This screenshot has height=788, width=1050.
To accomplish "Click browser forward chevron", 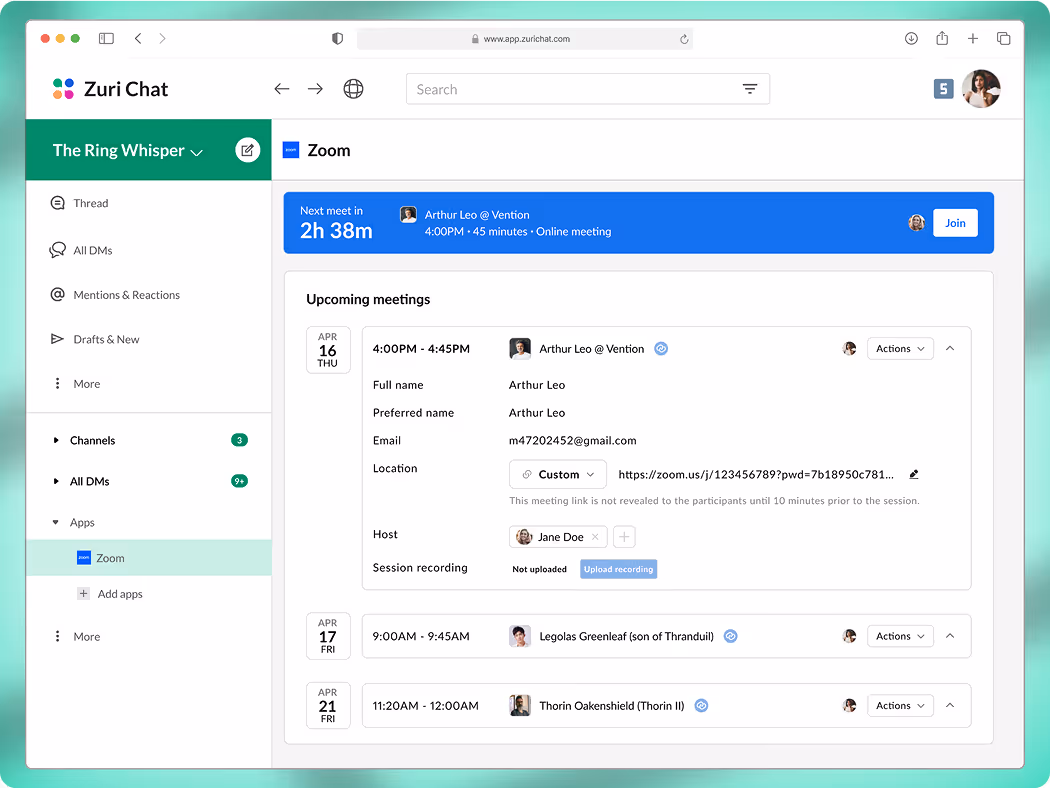I will [x=162, y=38].
